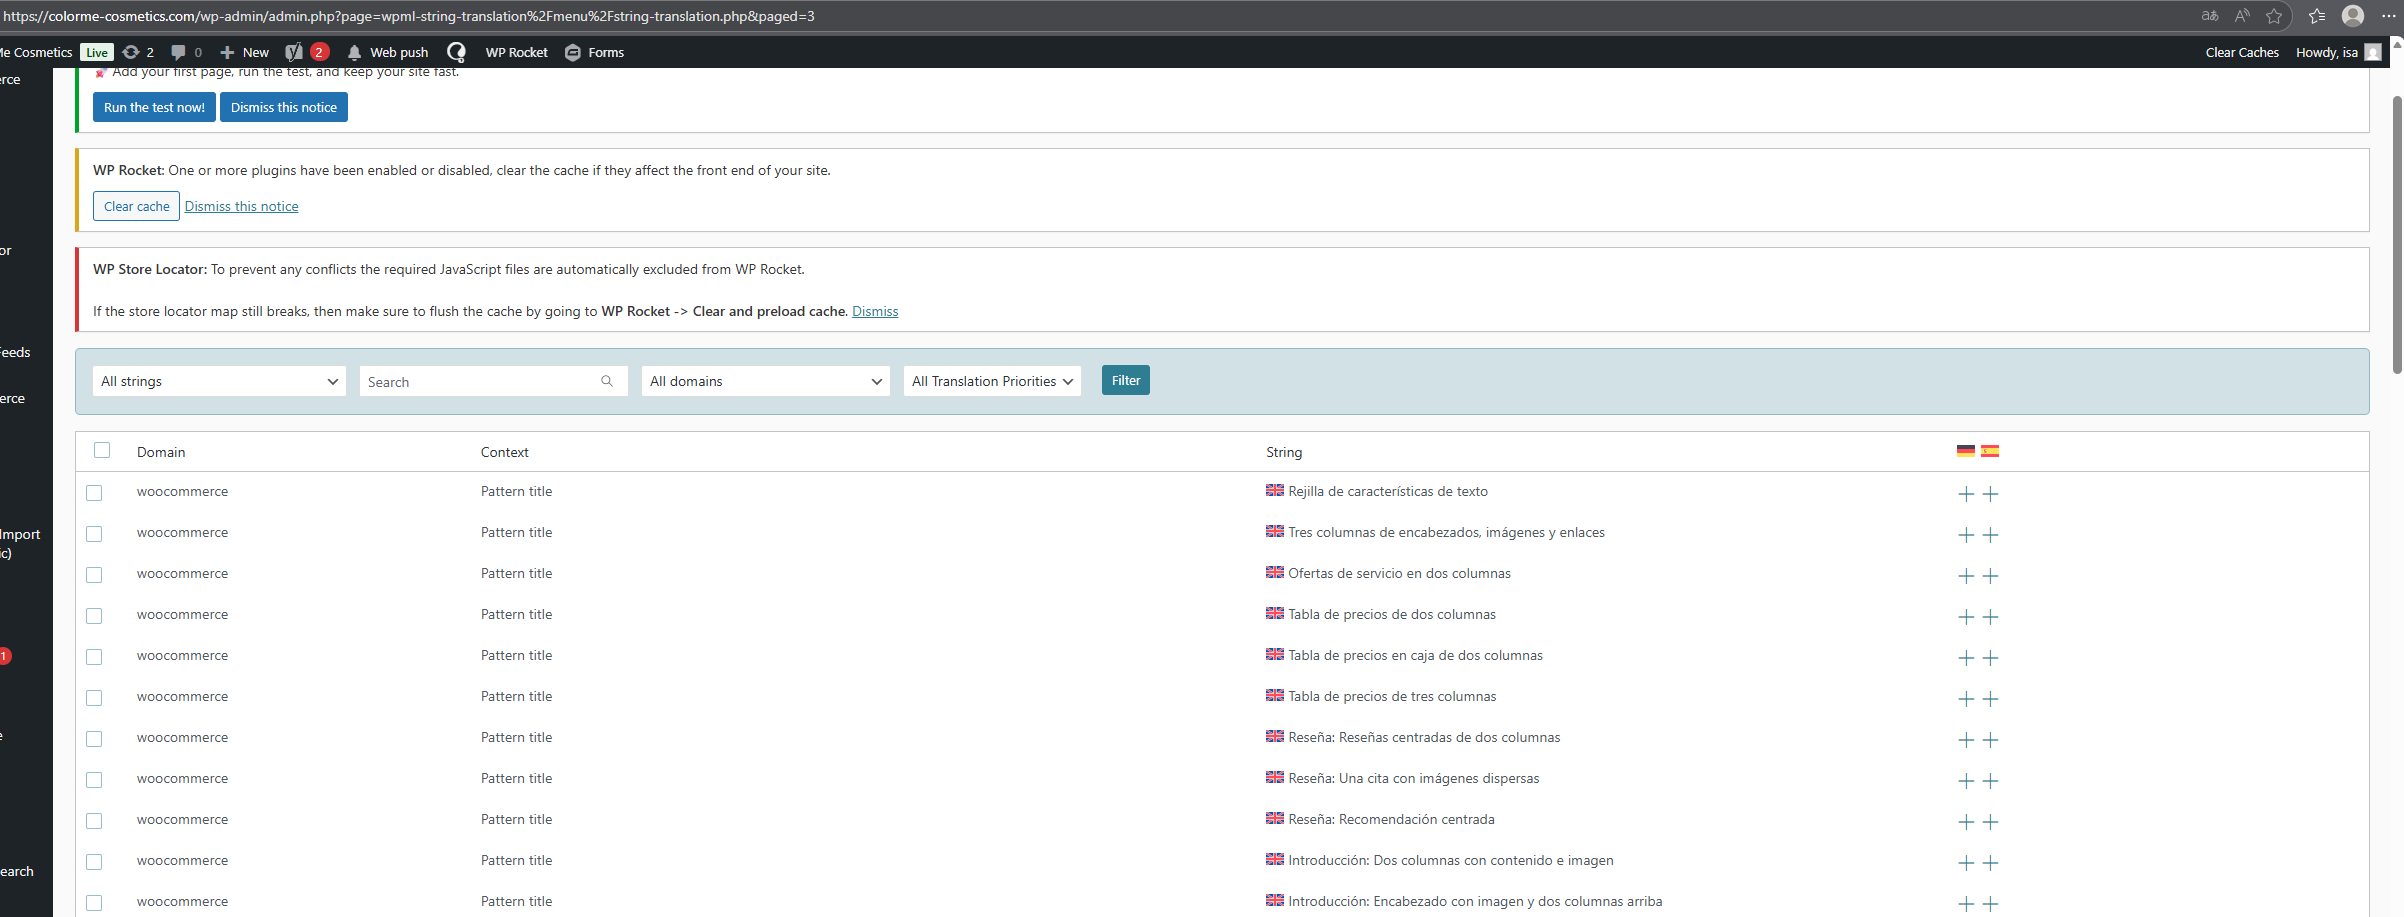Select the Una cita con imágenes dispersas checkbox

point(94,780)
